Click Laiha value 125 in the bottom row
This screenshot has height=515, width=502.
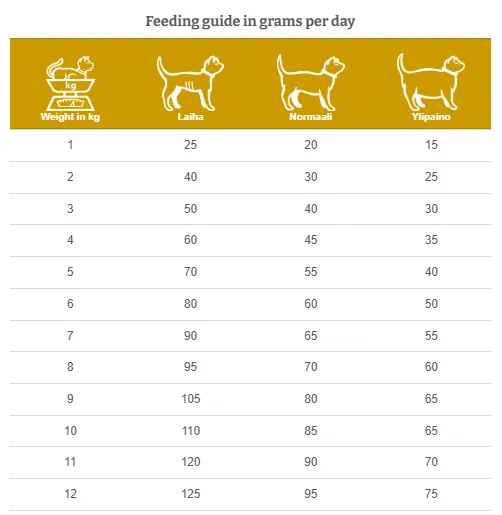(x=191, y=494)
